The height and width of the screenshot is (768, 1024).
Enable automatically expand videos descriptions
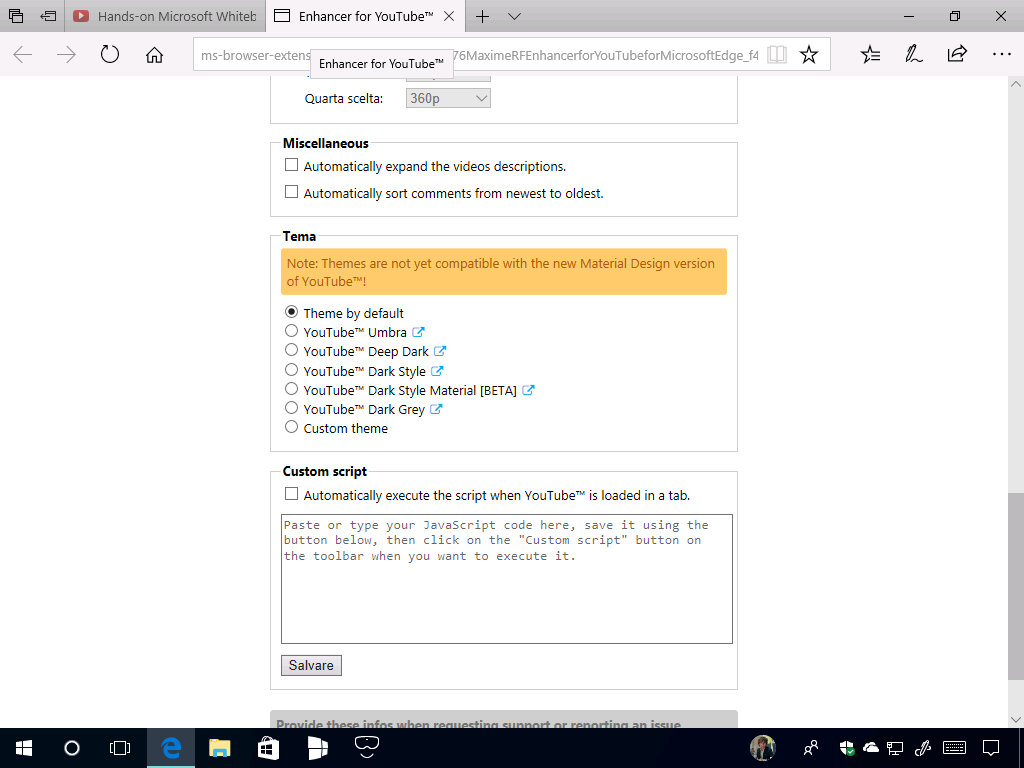pyautogui.click(x=291, y=165)
